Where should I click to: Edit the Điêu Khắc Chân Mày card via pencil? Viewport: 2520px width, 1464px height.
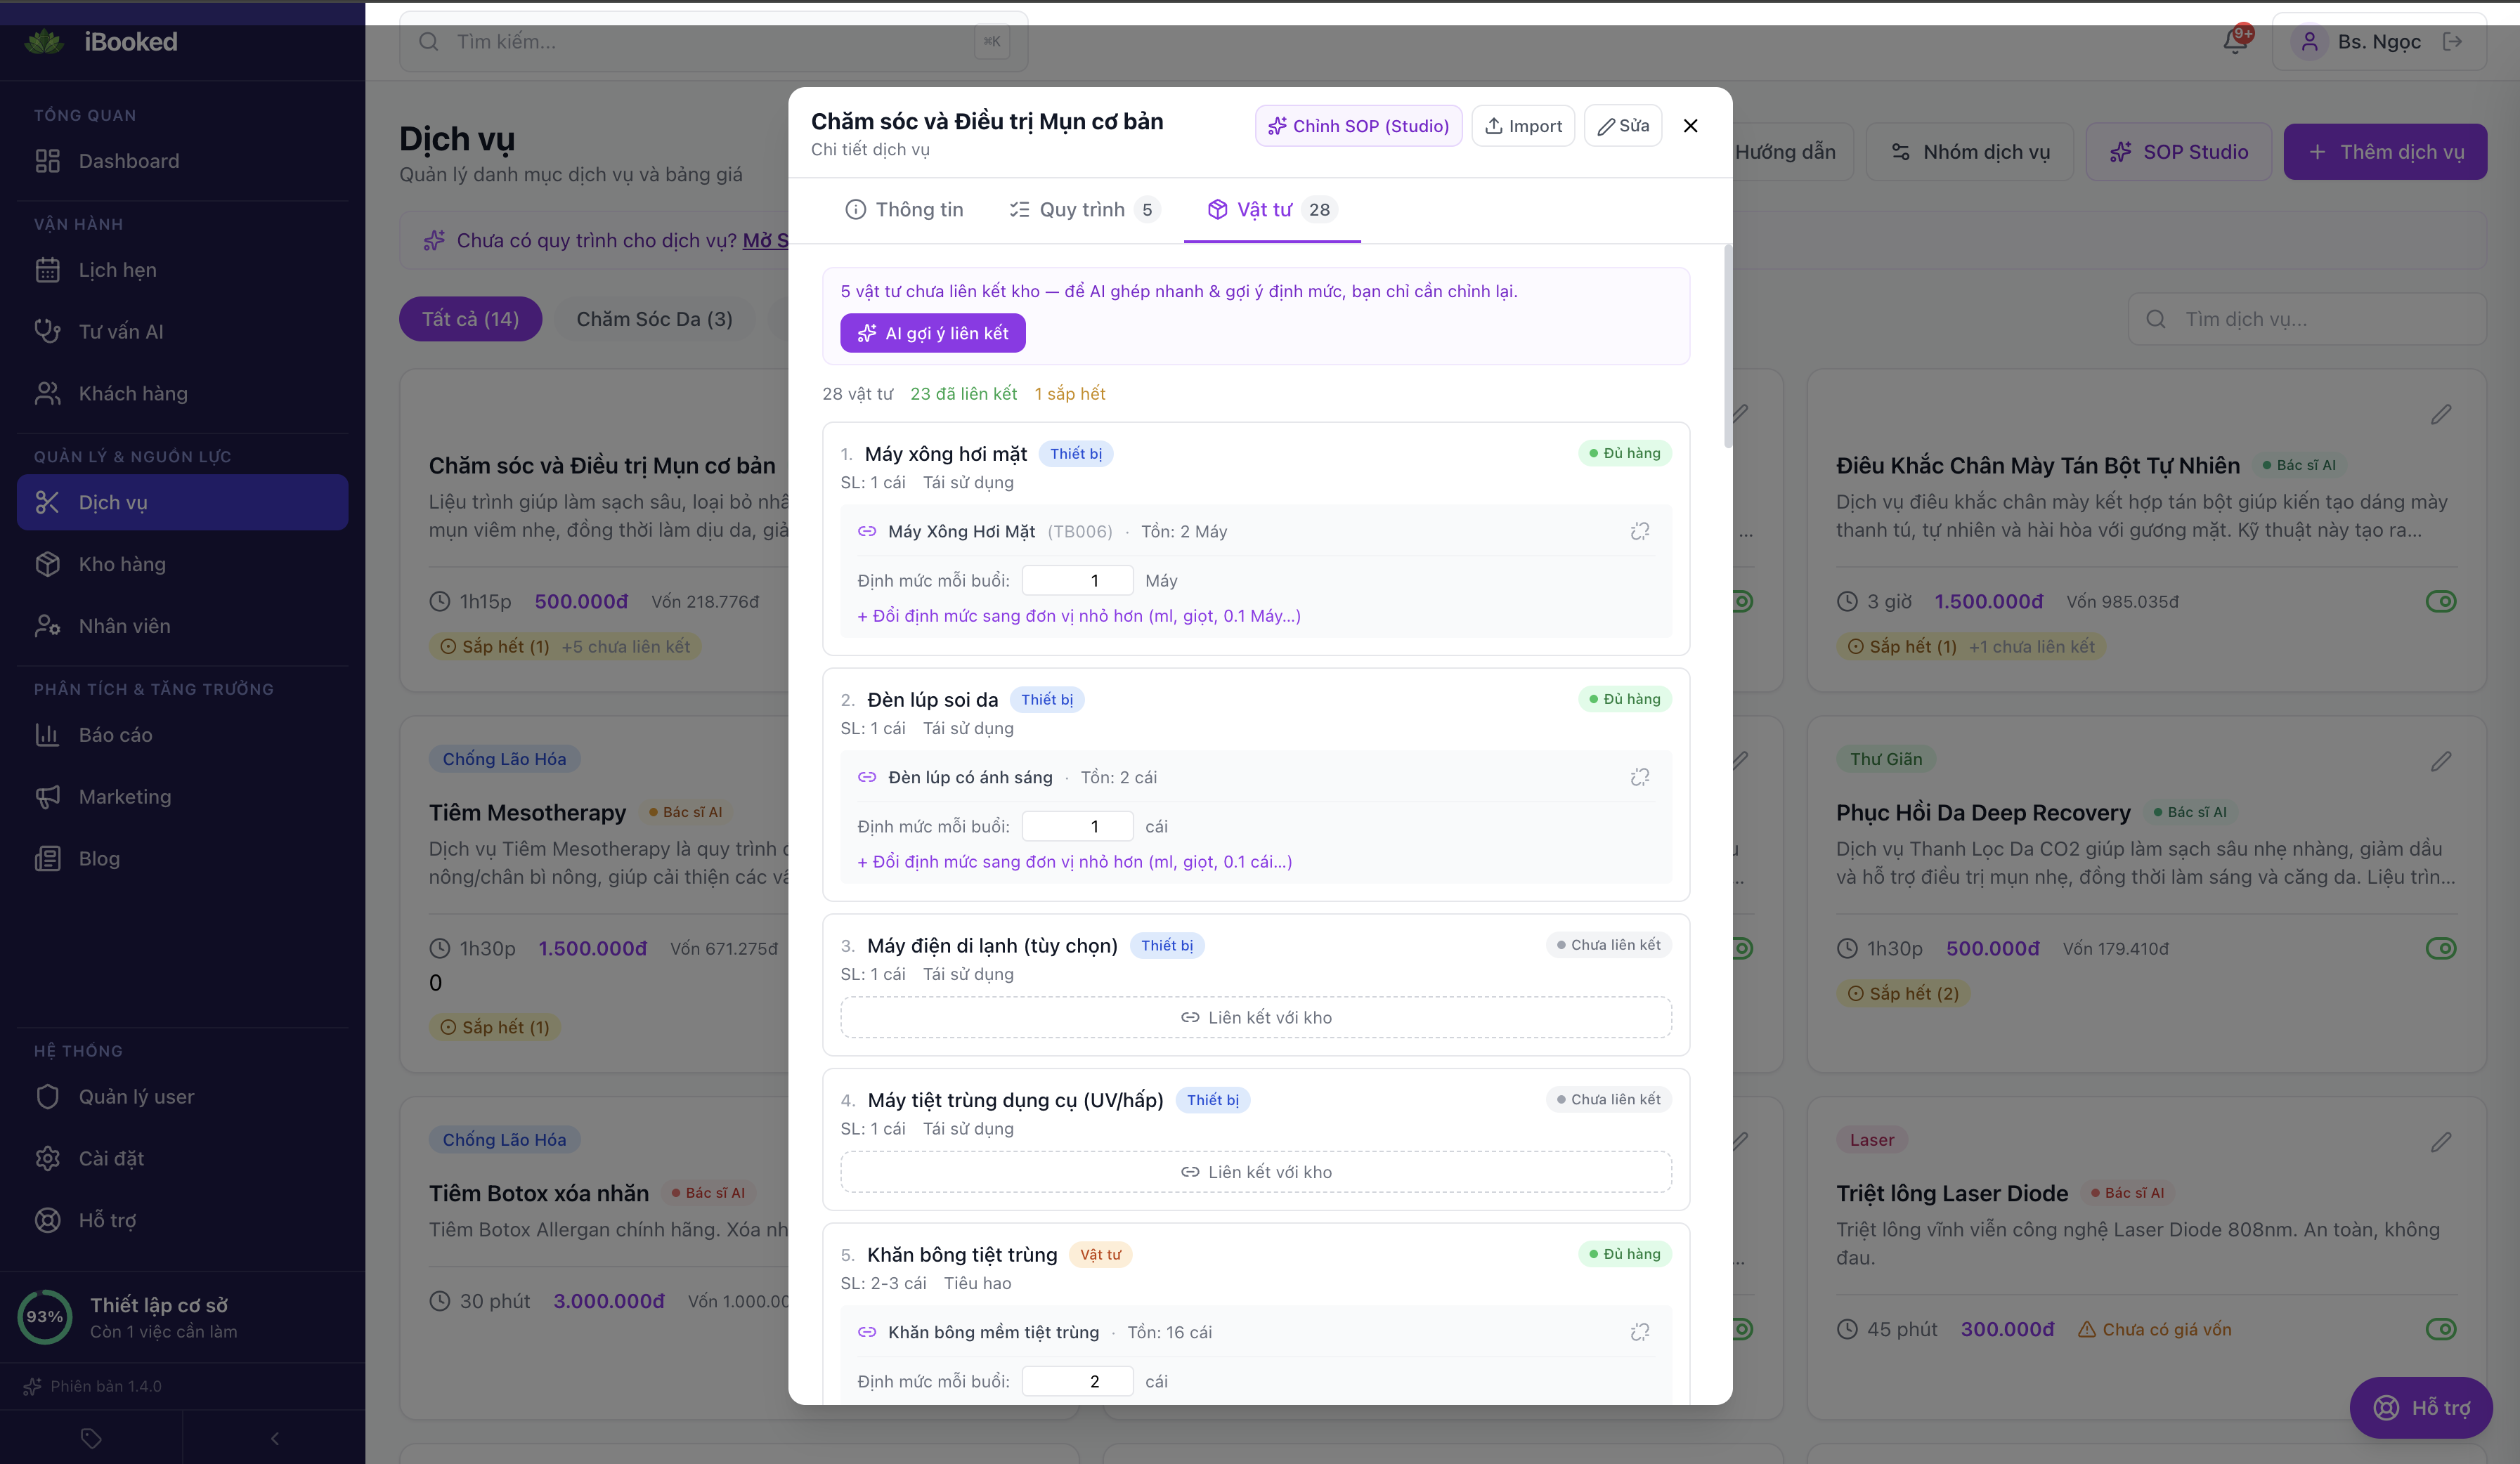(2441, 414)
